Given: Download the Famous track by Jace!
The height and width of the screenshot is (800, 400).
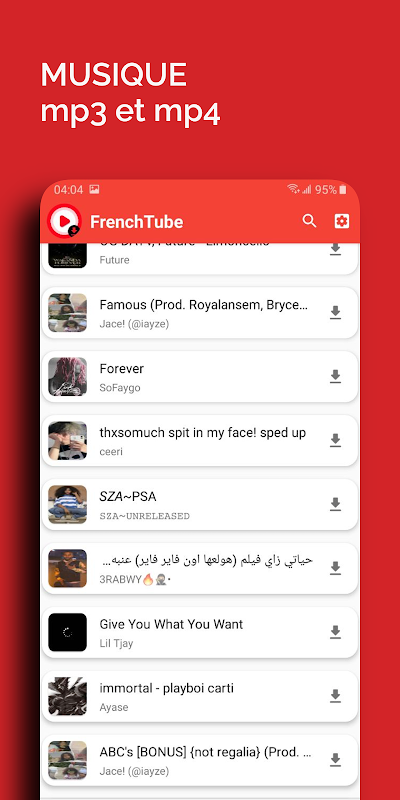Looking at the screenshot, I should pos(335,312).
